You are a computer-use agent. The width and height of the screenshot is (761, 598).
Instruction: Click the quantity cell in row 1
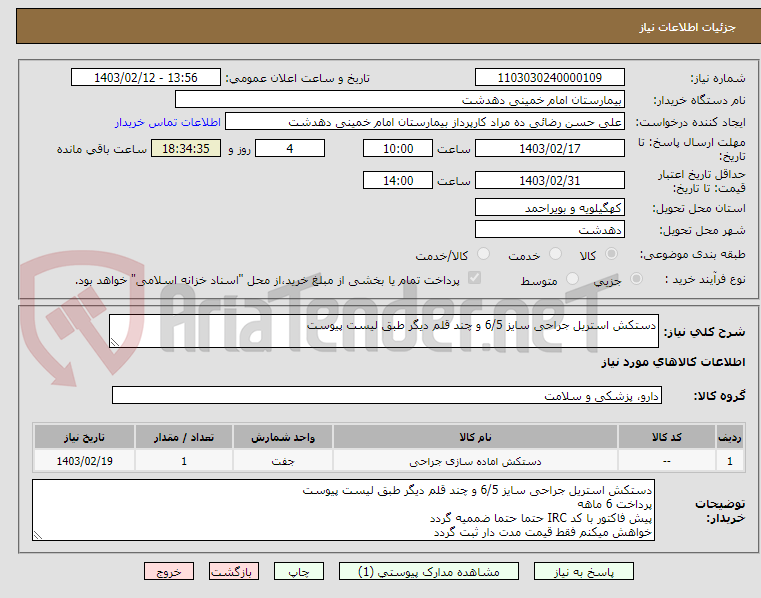(184, 461)
